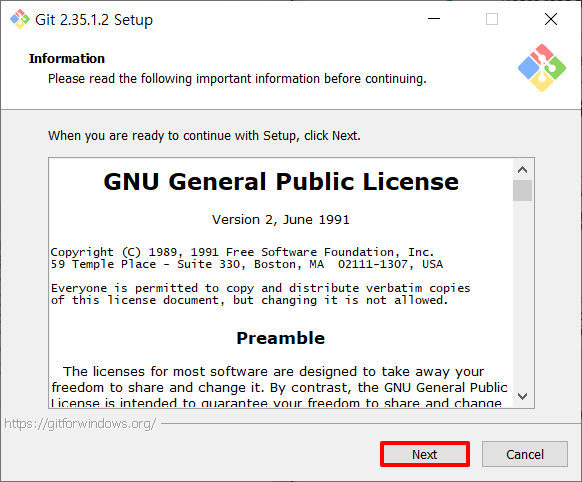
Task: Close the Git Setup window
Action: point(551,19)
